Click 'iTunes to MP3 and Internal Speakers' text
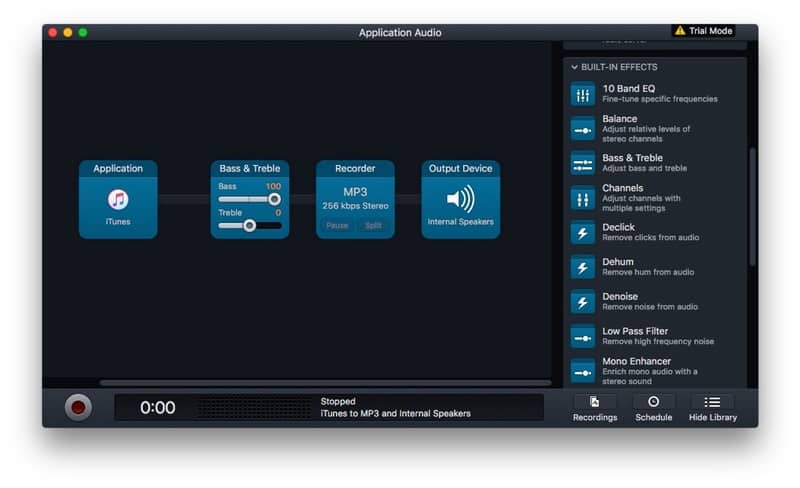The image size is (800, 488). [395, 413]
